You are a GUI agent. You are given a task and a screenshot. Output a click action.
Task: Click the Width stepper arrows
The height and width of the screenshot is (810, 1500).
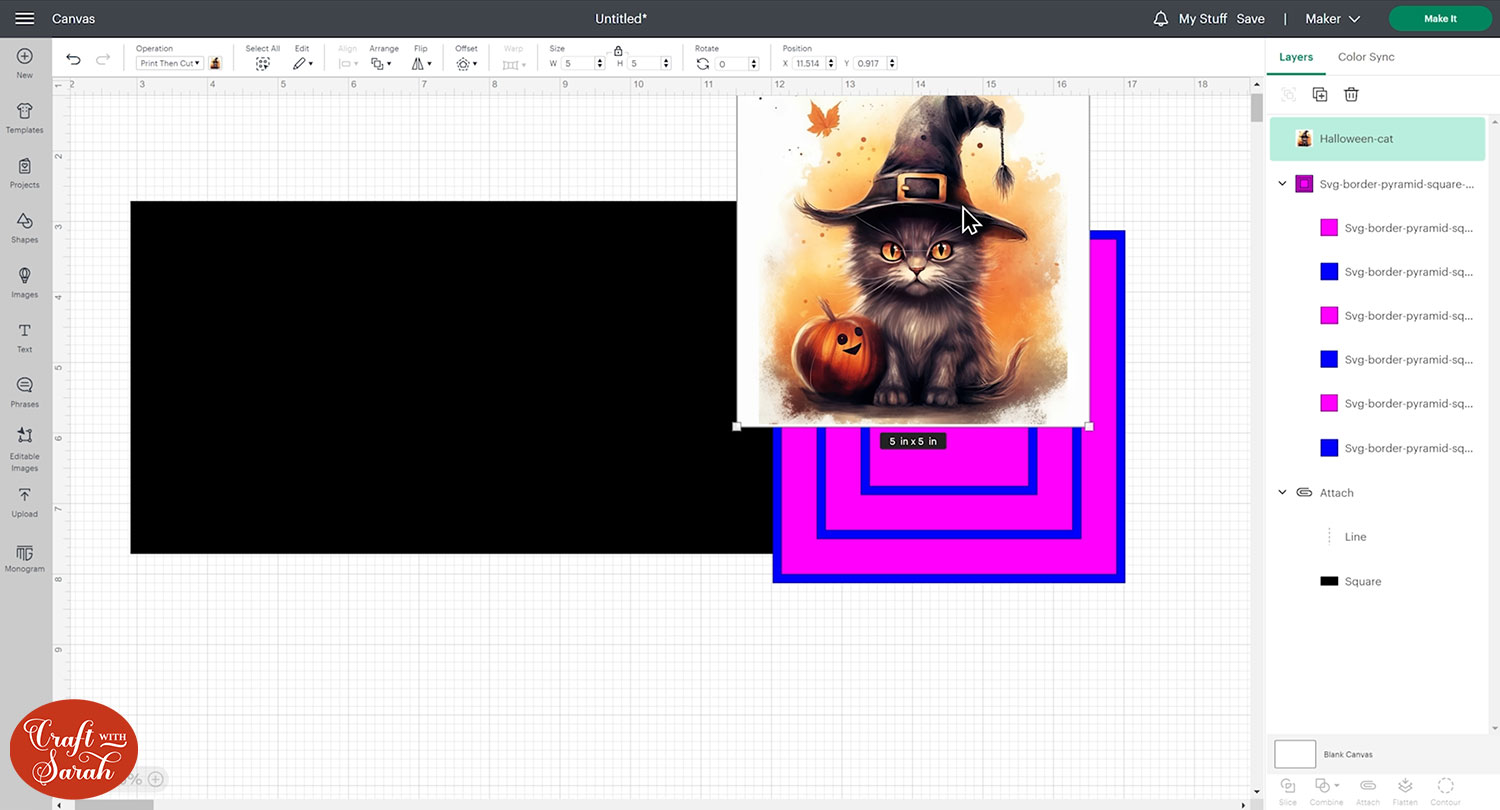click(x=600, y=63)
